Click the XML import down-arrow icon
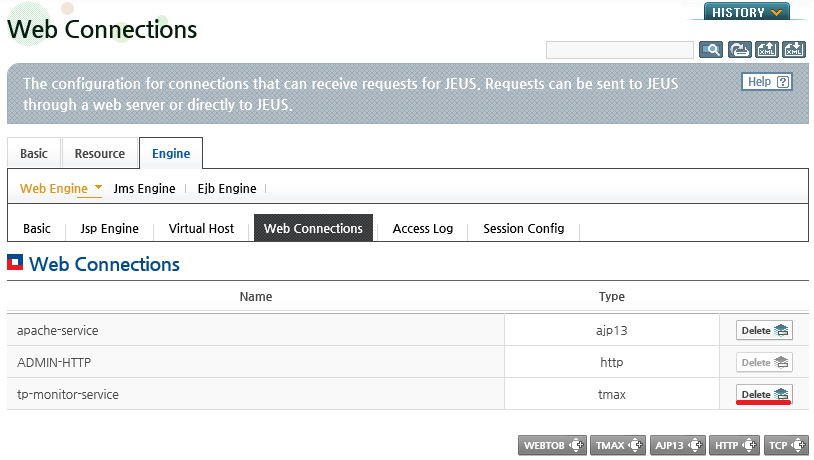The width and height of the screenshot is (814, 460). [x=794, y=50]
